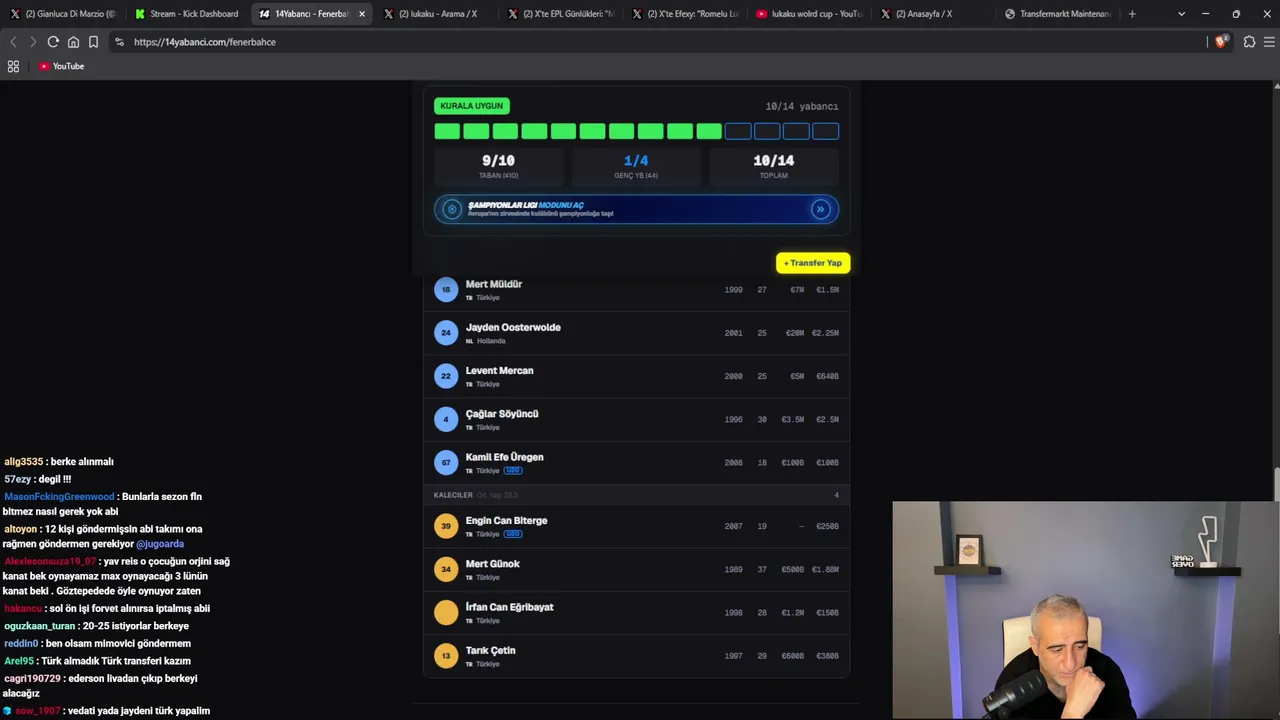The height and width of the screenshot is (720, 1280).
Task: Open the browser main menu icon
Action: point(1269,42)
